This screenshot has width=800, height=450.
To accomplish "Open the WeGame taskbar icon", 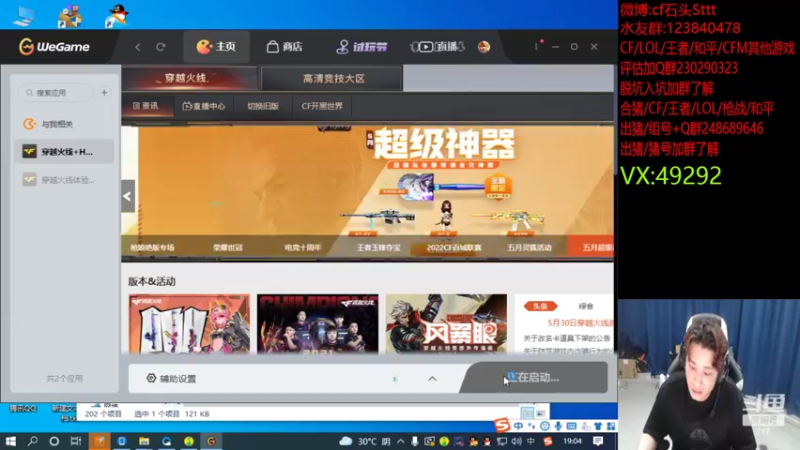I will tap(211, 441).
